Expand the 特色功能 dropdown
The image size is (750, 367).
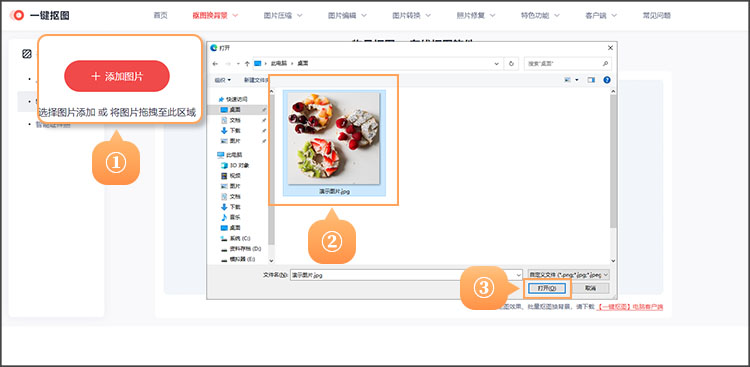540,15
